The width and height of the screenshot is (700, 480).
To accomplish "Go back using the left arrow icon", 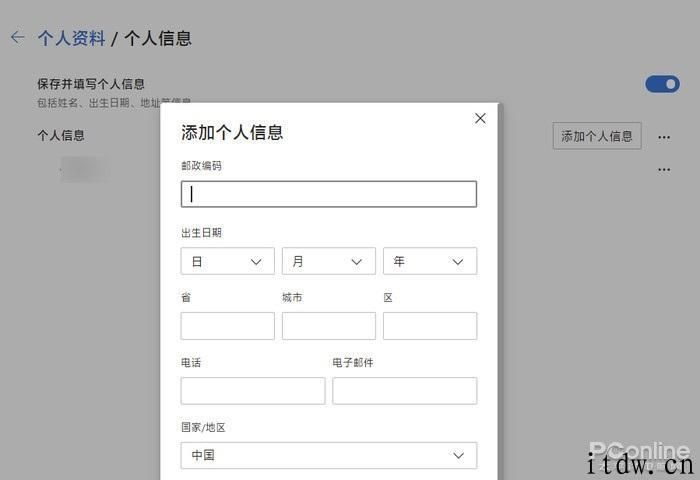I will (18, 38).
